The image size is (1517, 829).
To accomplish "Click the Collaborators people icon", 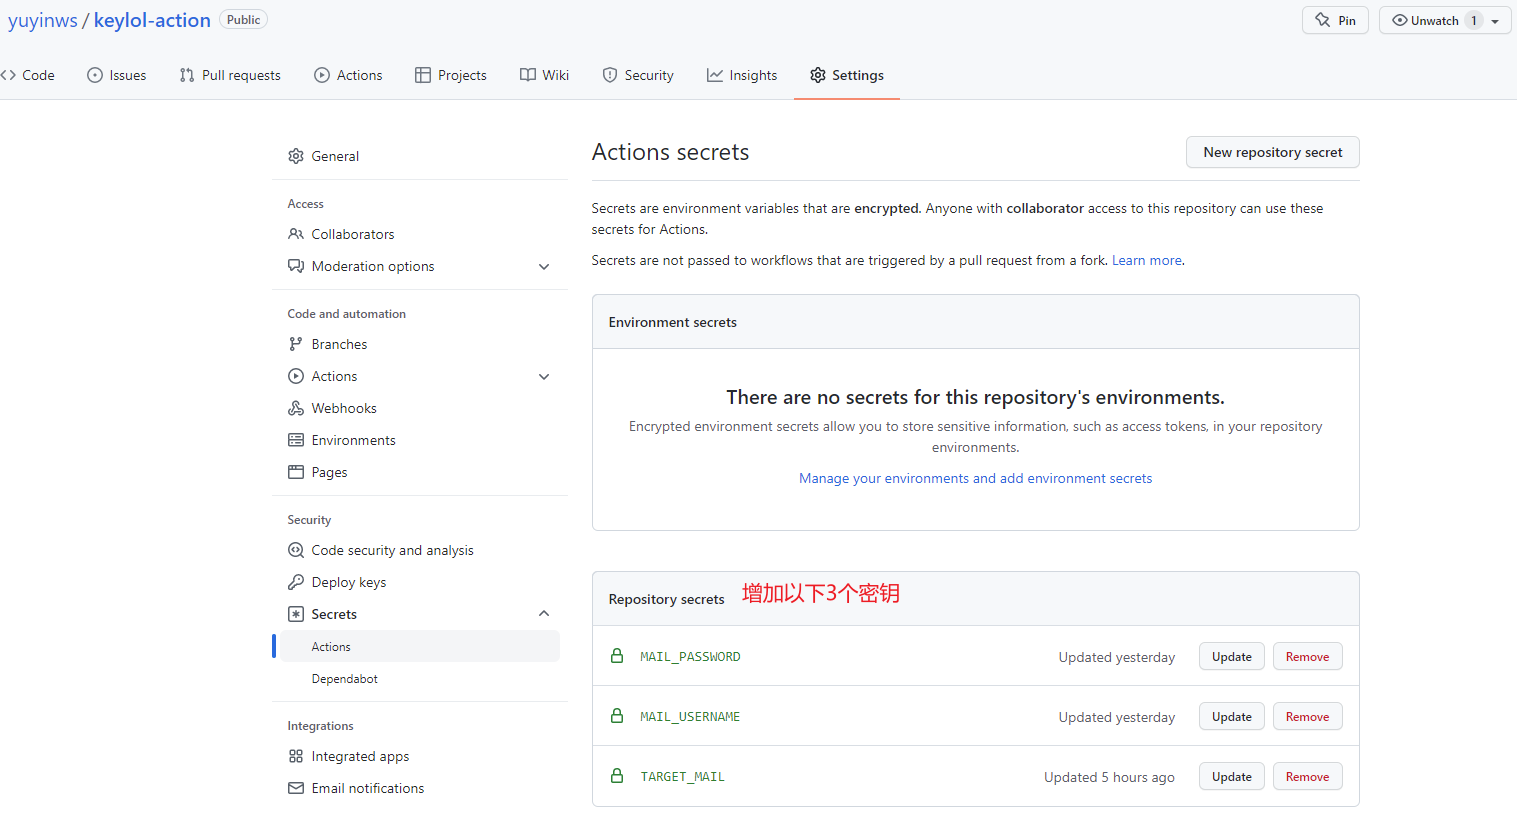I will coord(296,234).
